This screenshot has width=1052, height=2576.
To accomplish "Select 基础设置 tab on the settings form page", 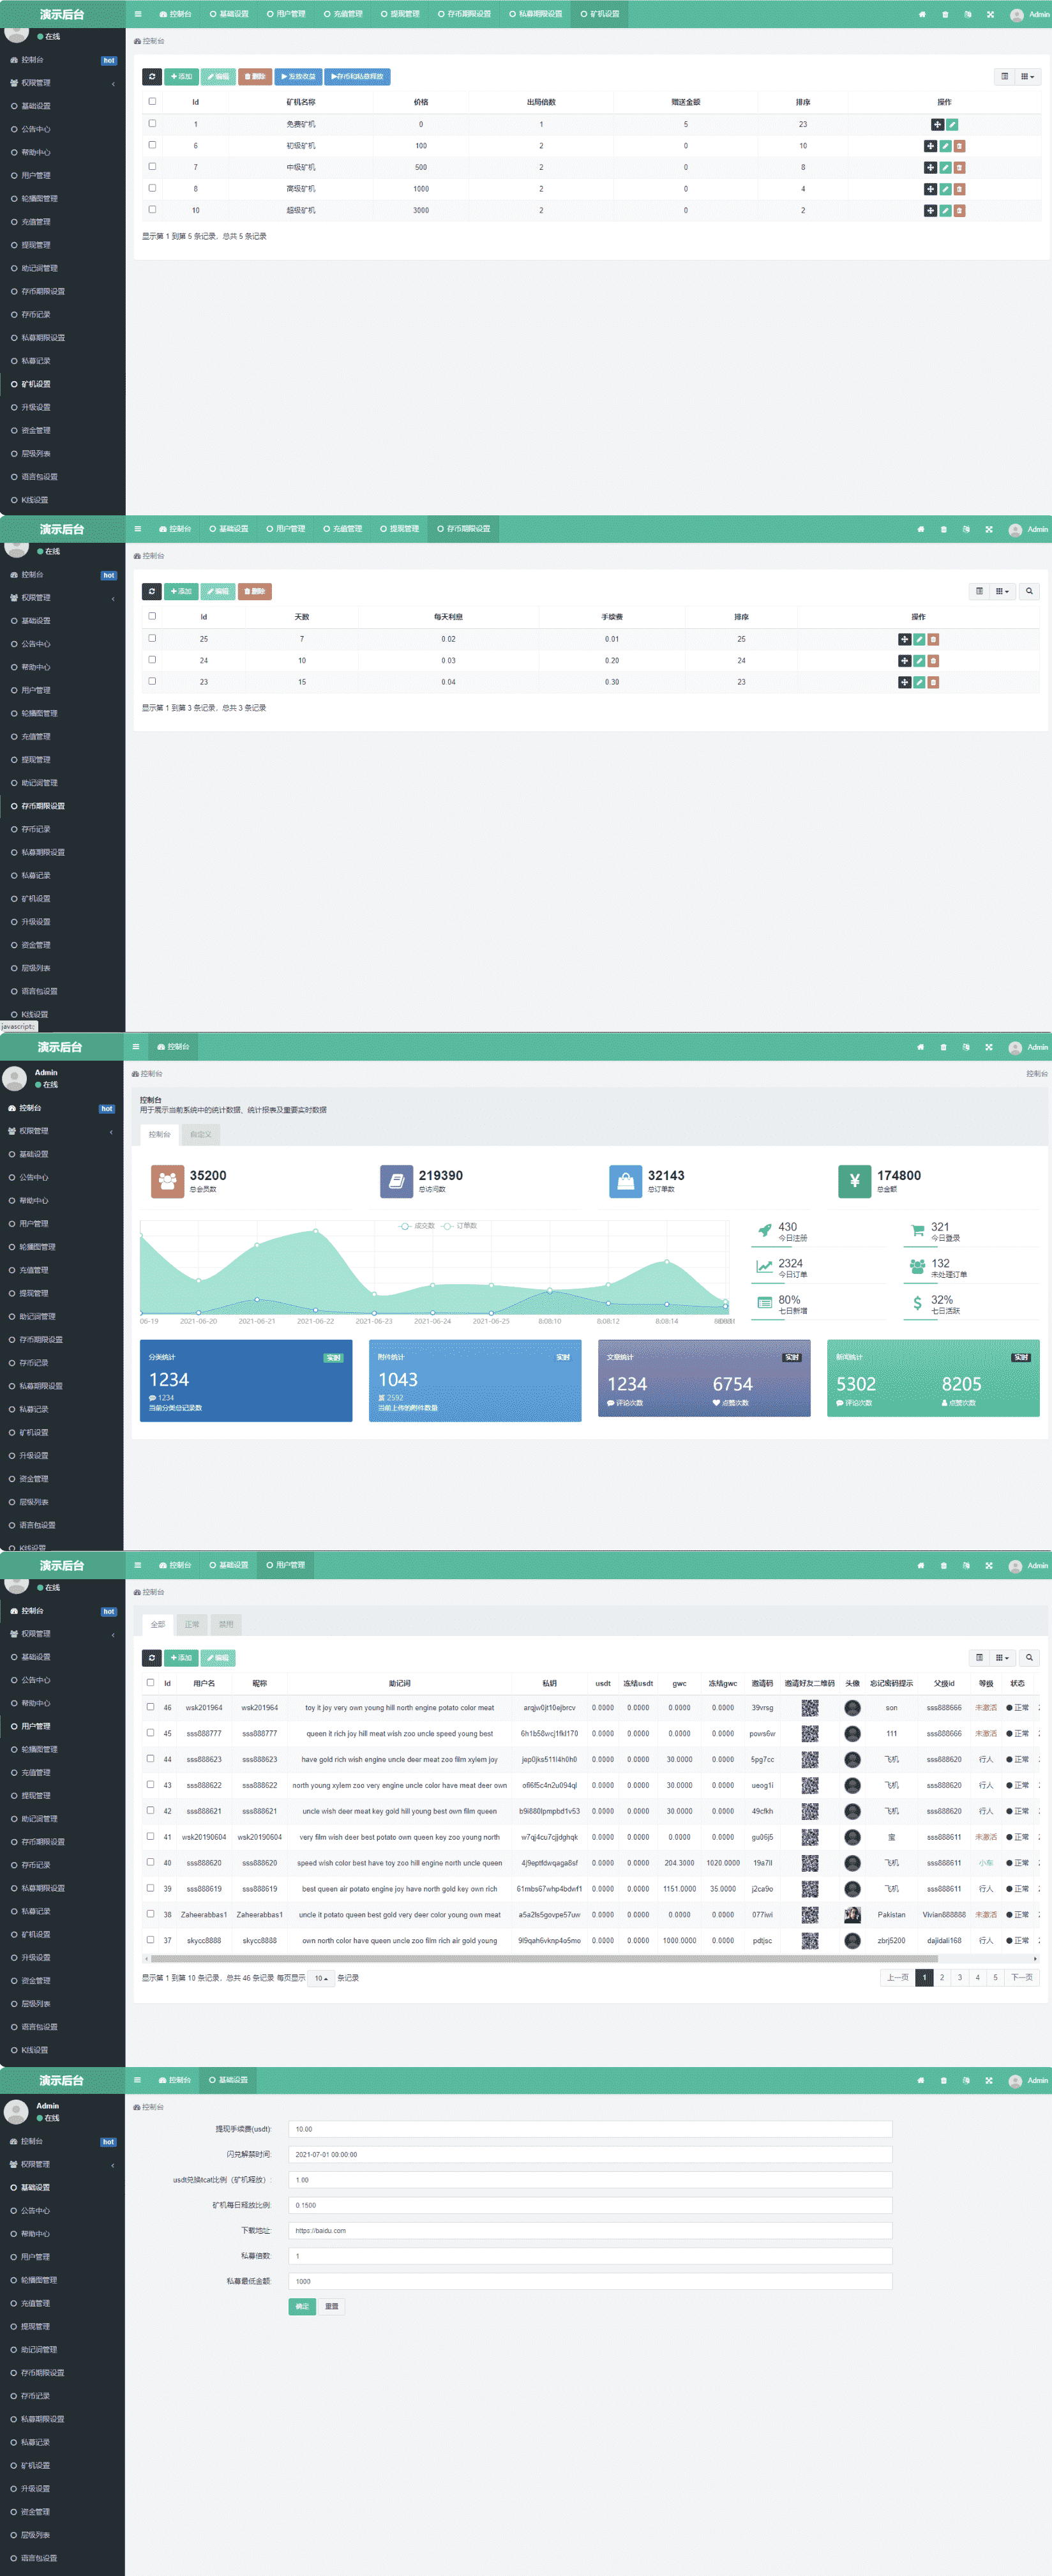I will click(228, 2080).
